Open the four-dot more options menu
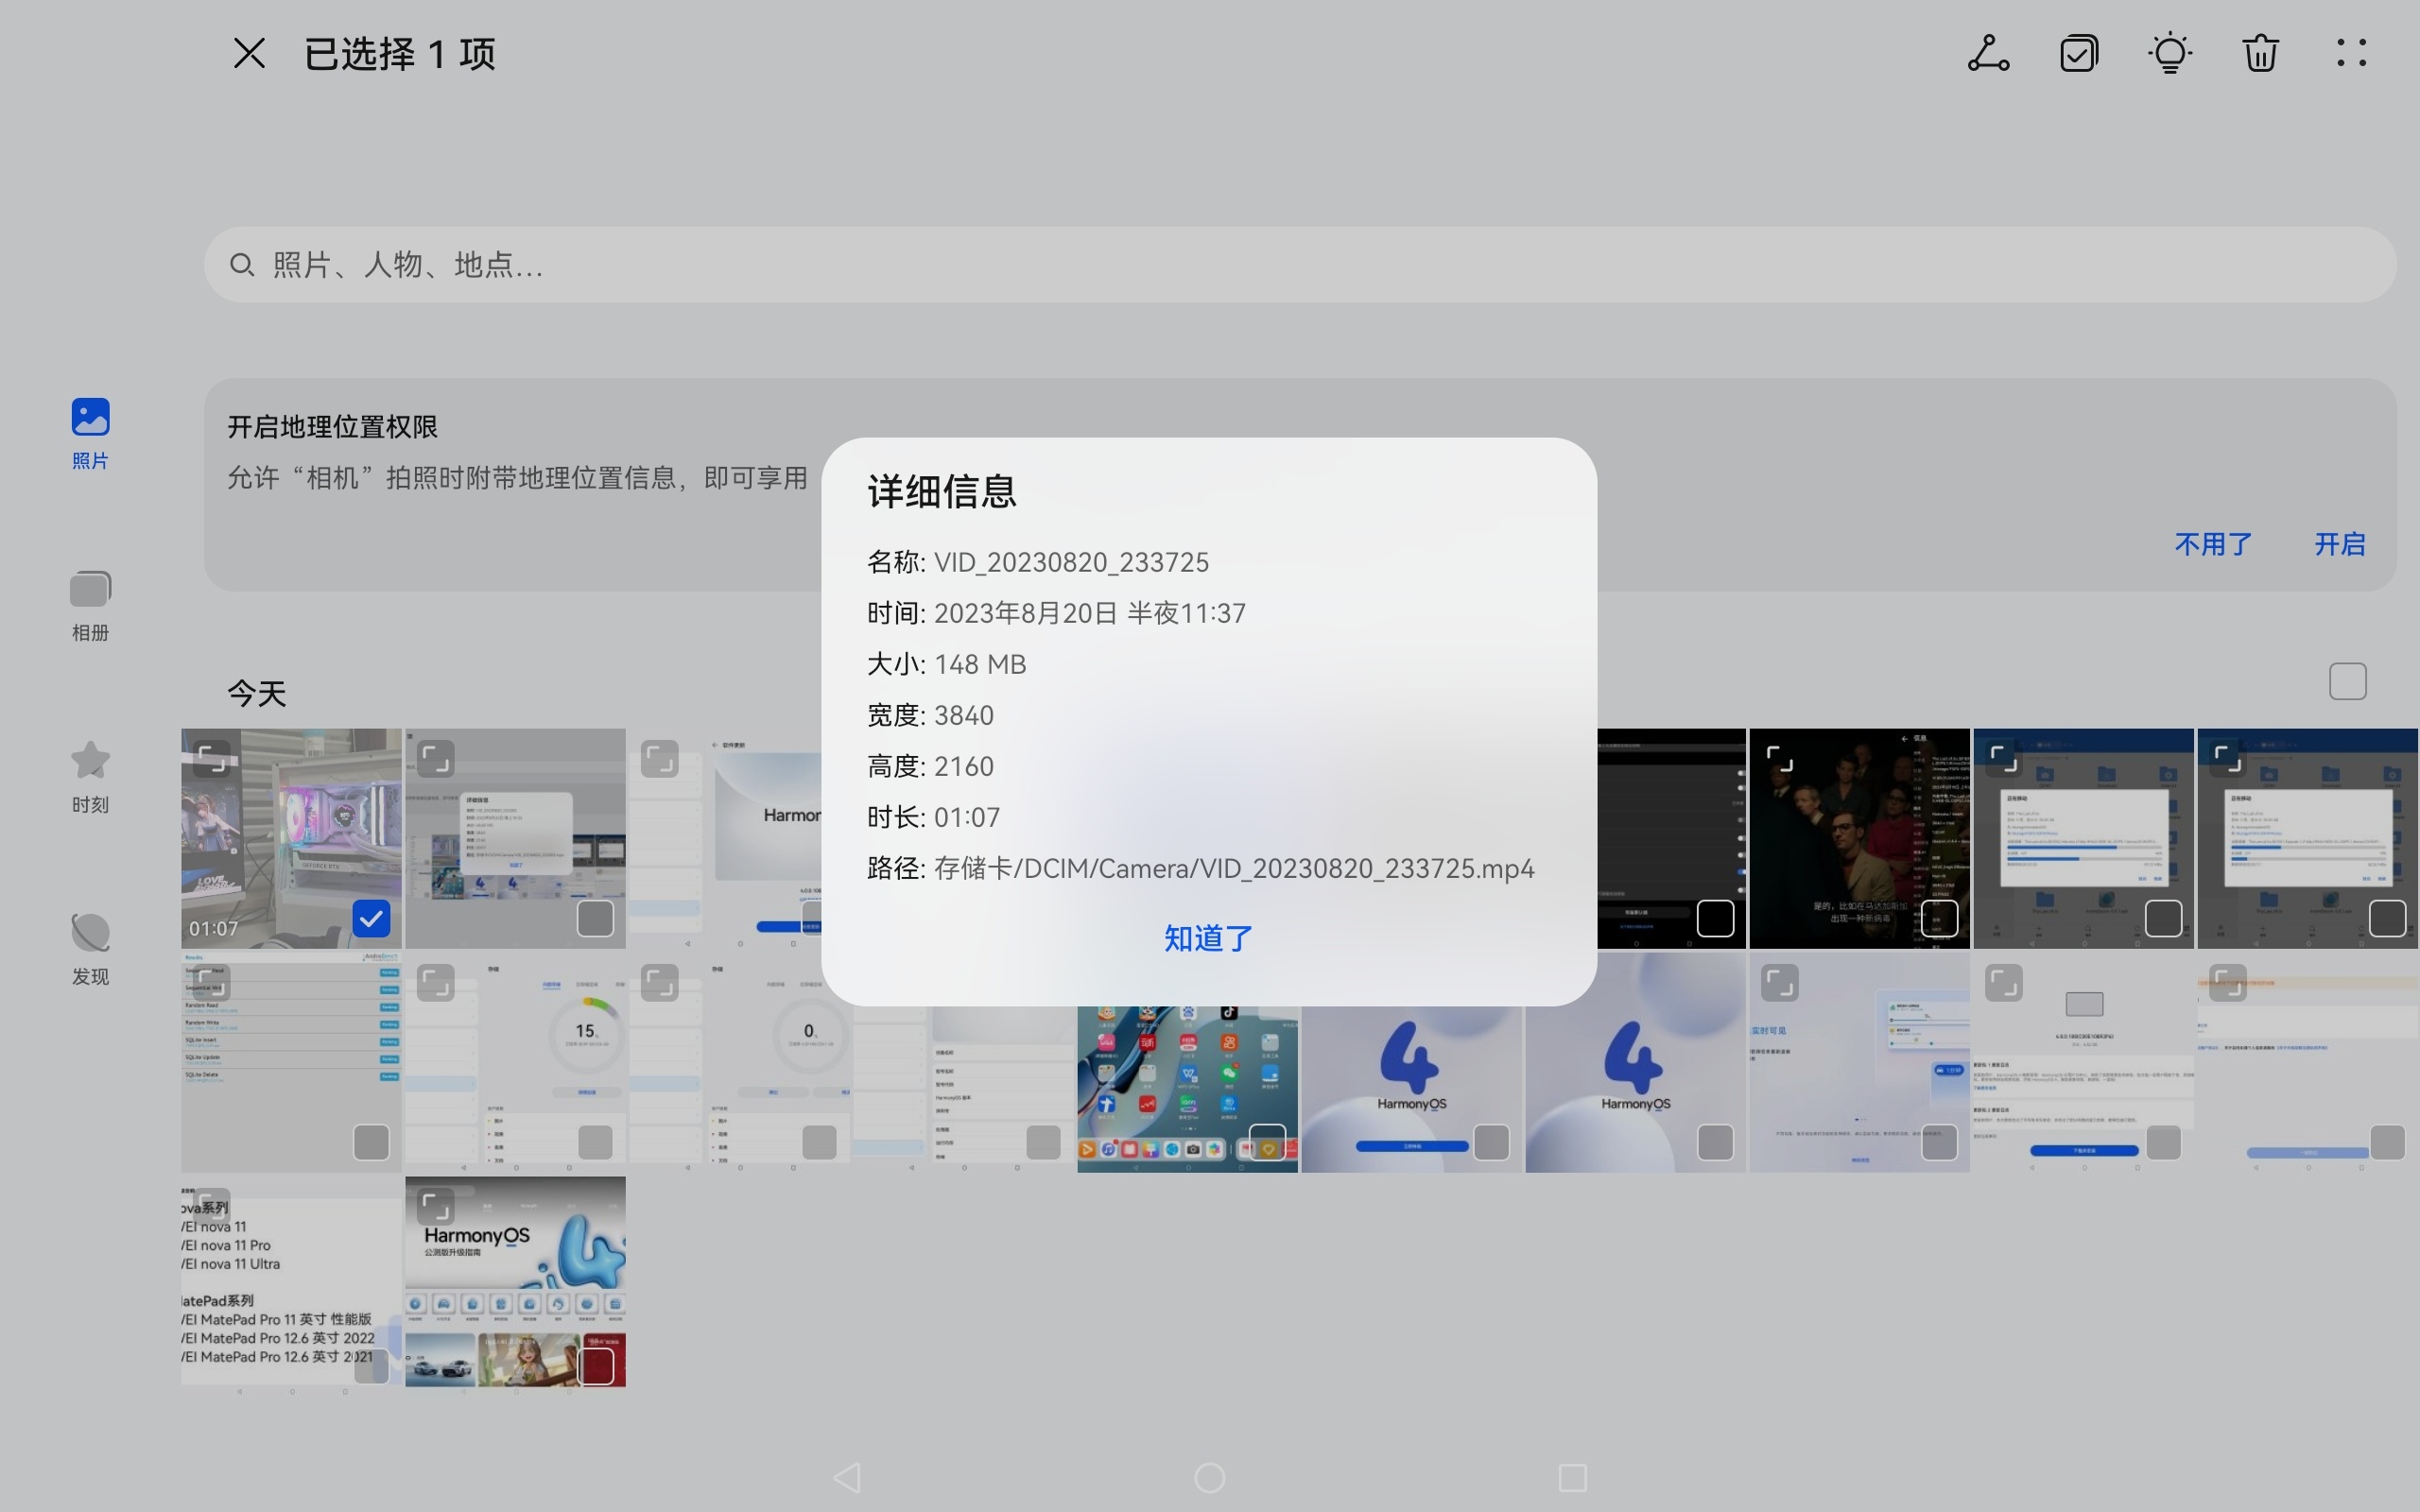Image resolution: width=2420 pixels, height=1512 pixels. pyautogui.click(x=2351, y=54)
